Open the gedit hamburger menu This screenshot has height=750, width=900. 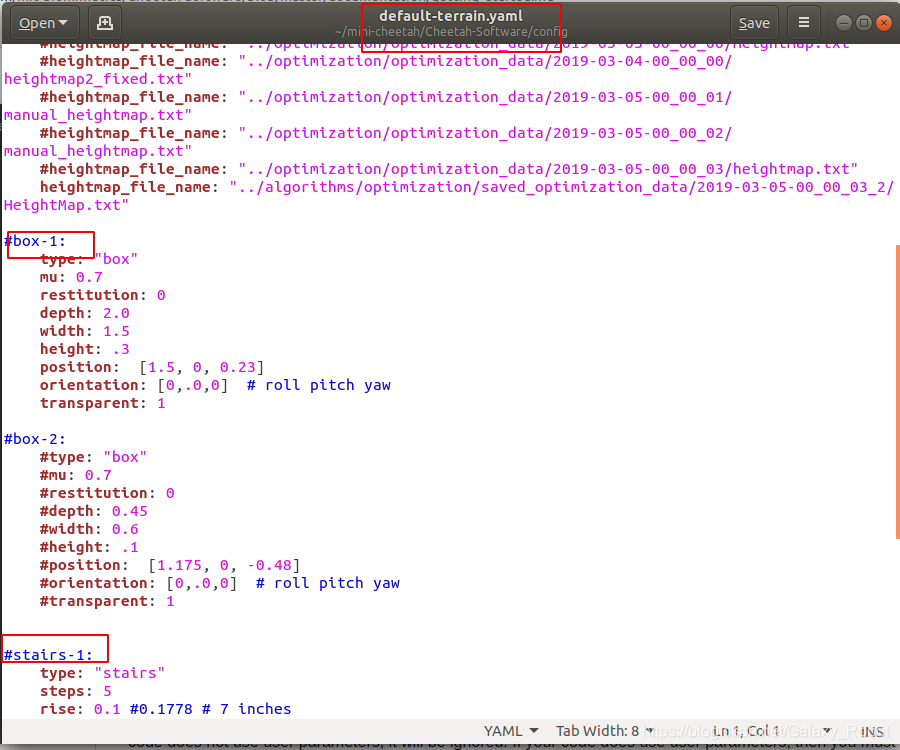[x=804, y=23]
